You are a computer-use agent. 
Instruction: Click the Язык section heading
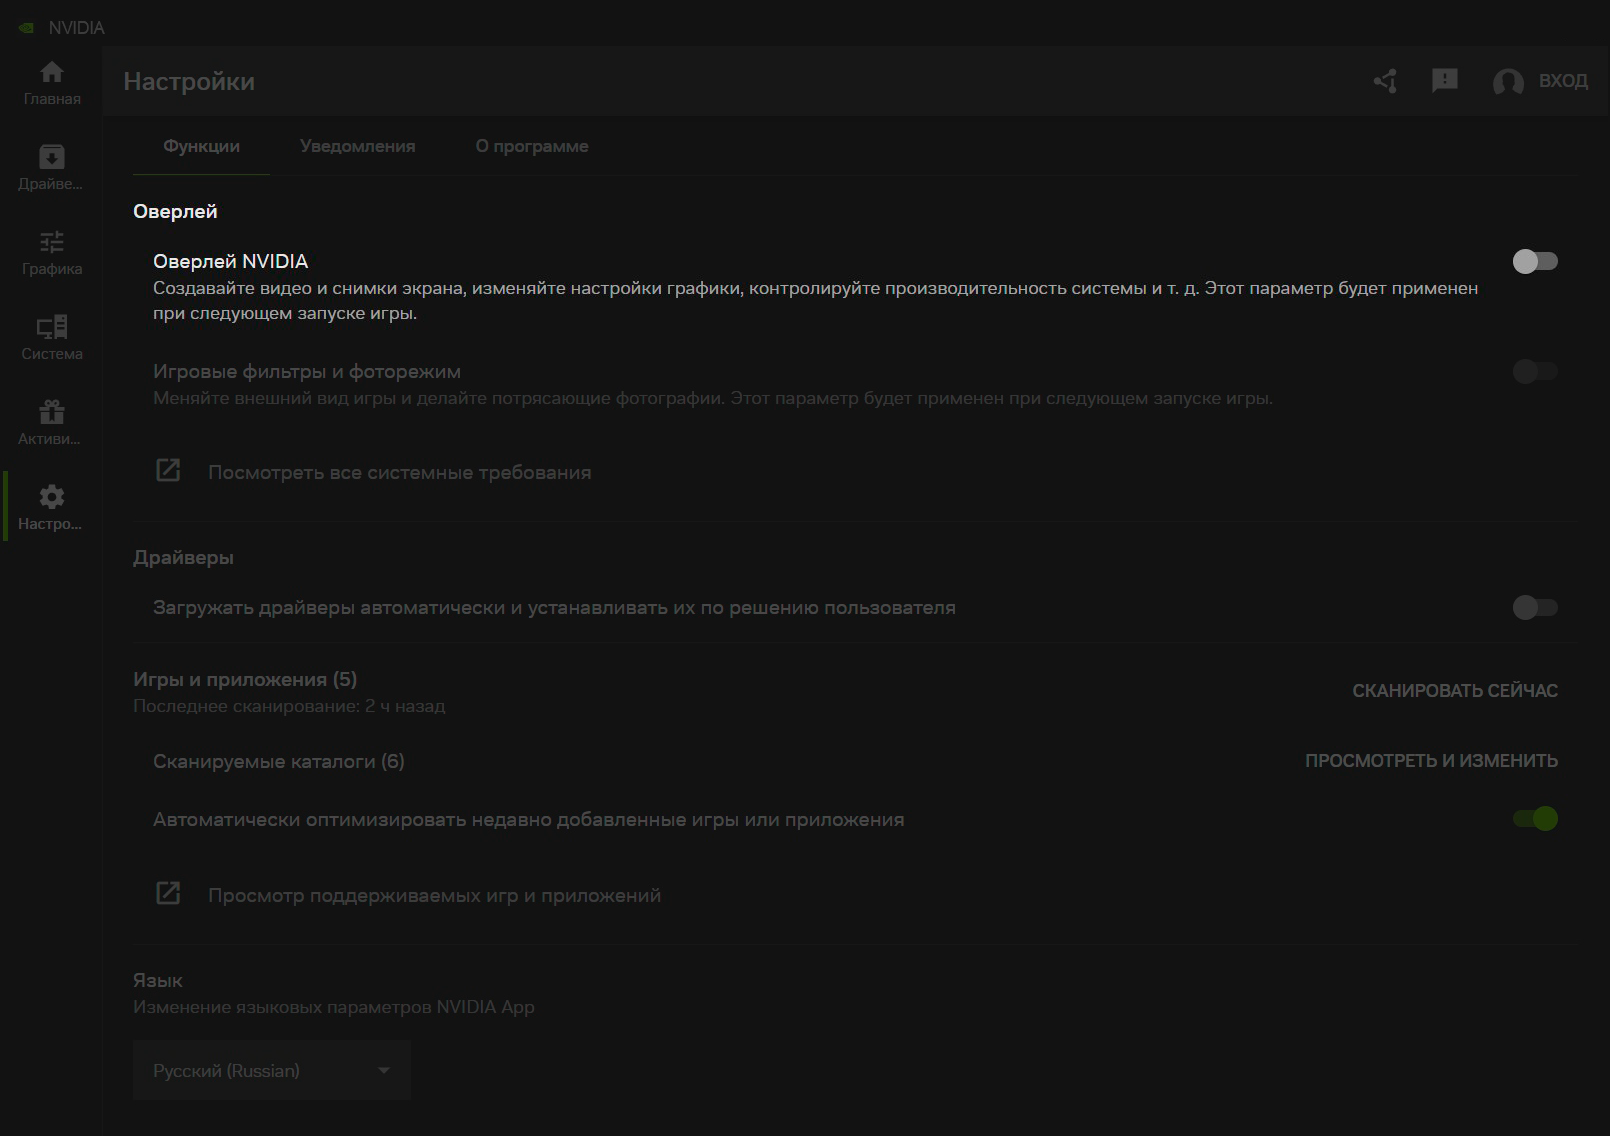point(158,980)
